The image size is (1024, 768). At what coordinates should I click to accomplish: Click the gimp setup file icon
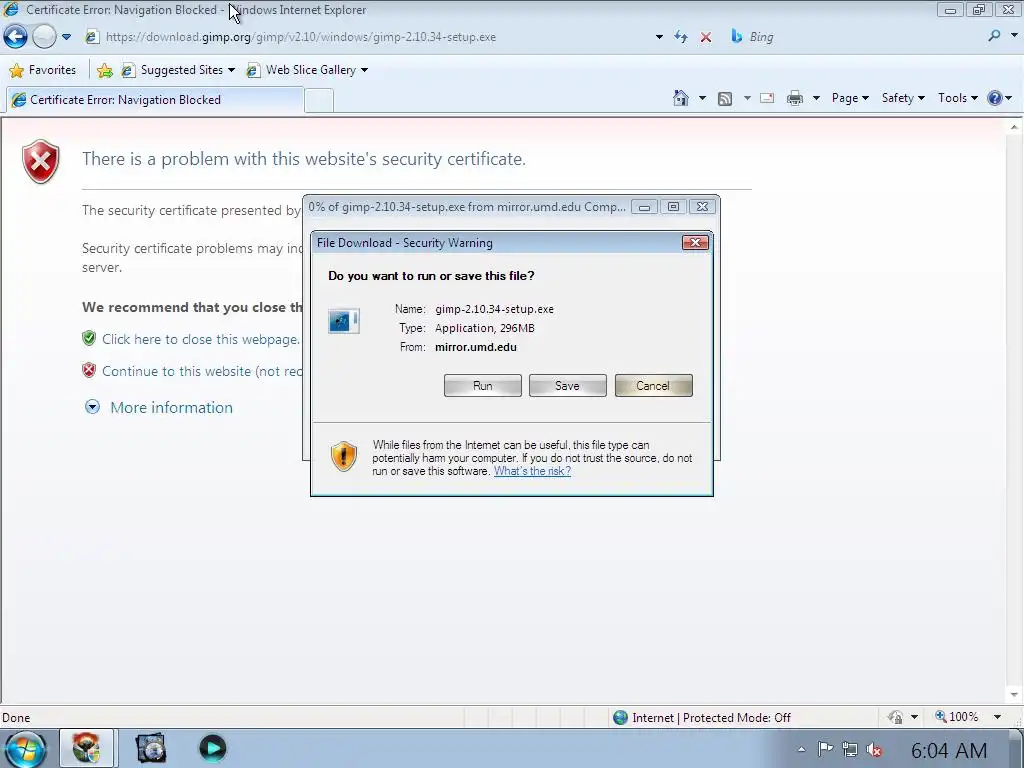coord(344,321)
